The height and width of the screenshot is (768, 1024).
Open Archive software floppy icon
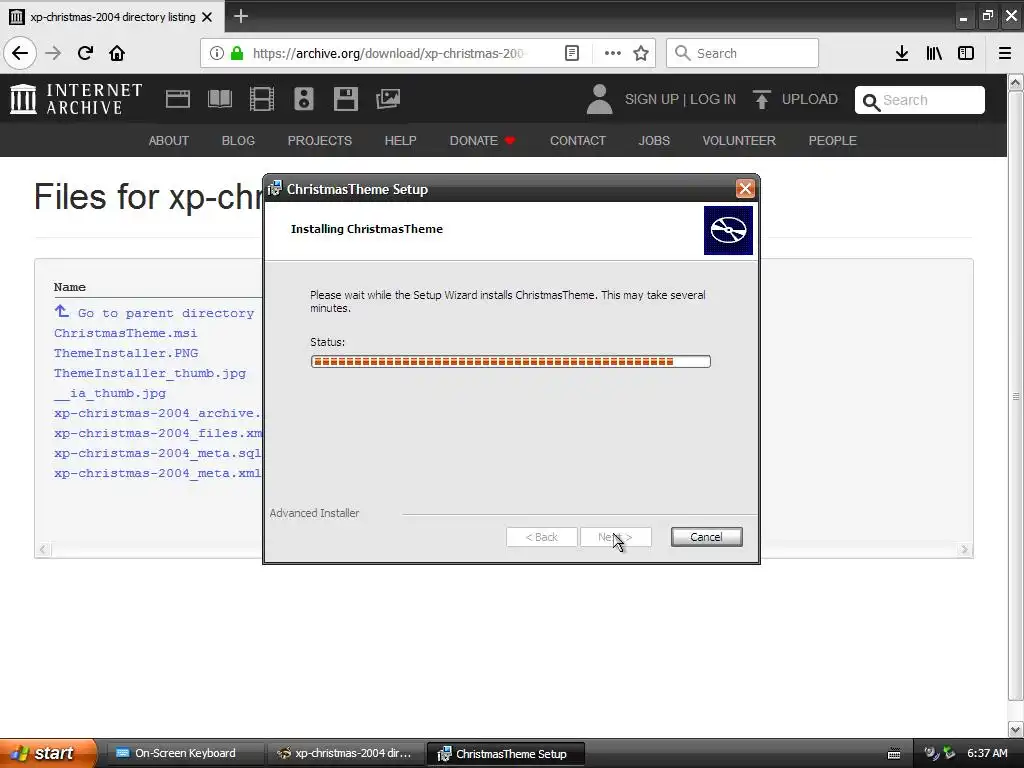[345, 99]
